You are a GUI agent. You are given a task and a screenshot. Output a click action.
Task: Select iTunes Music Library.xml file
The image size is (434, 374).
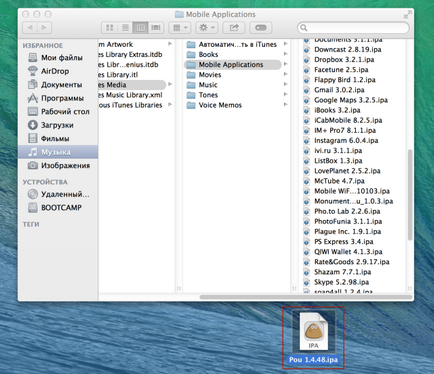click(131, 95)
